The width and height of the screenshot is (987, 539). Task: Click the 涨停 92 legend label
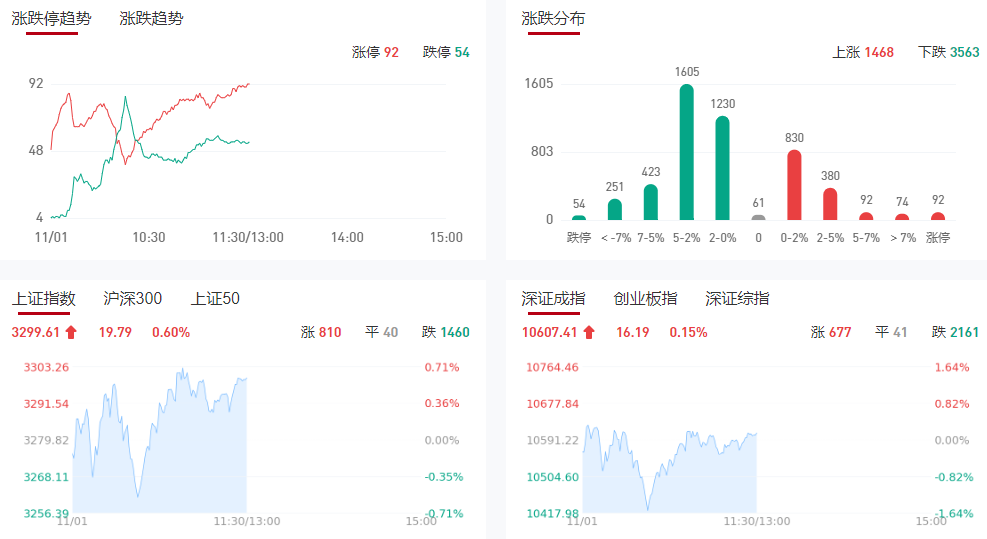coord(375,52)
